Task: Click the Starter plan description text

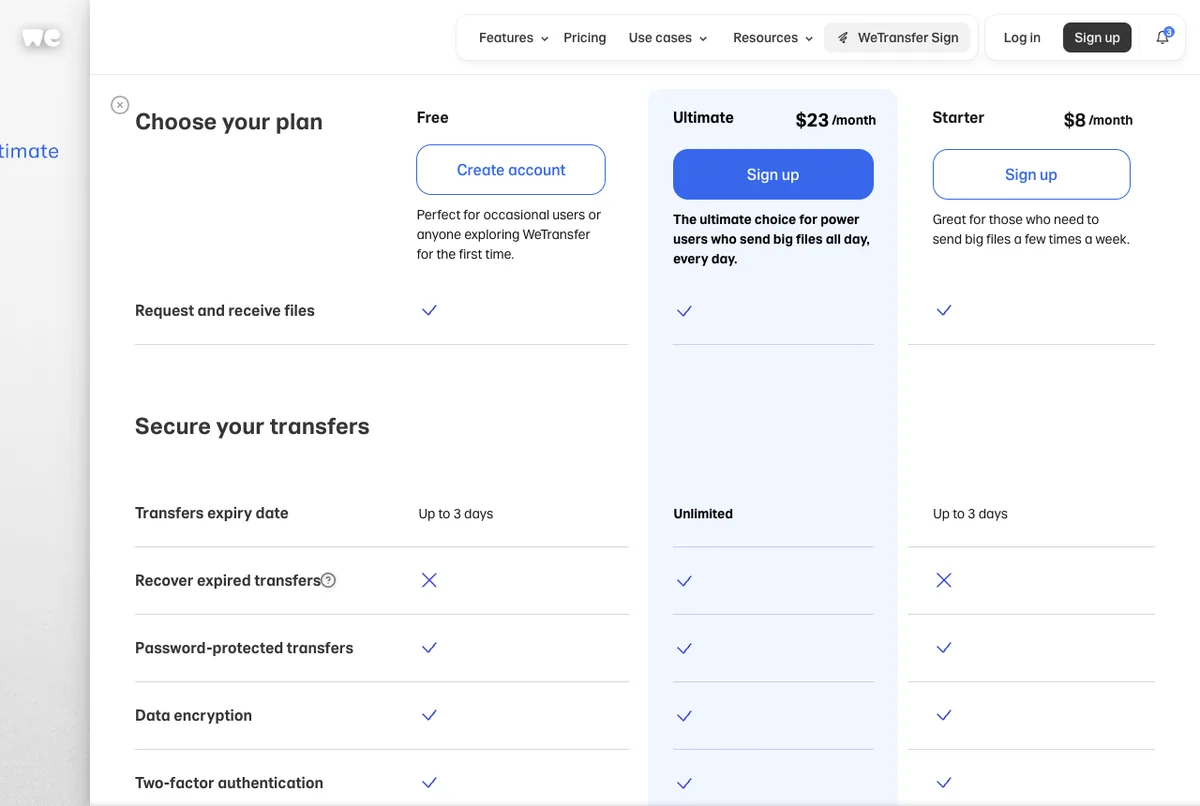Action: [1031, 230]
